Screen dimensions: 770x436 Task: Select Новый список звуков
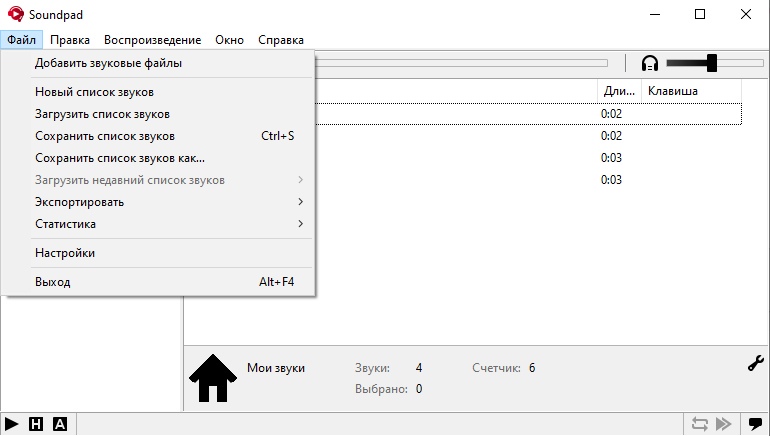coord(158,92)
